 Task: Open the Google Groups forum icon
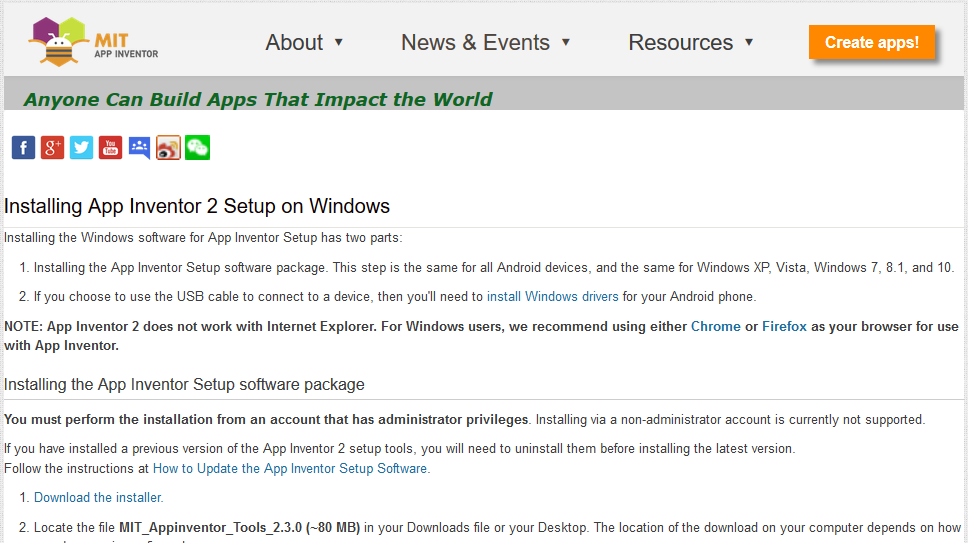click(139, 148)
